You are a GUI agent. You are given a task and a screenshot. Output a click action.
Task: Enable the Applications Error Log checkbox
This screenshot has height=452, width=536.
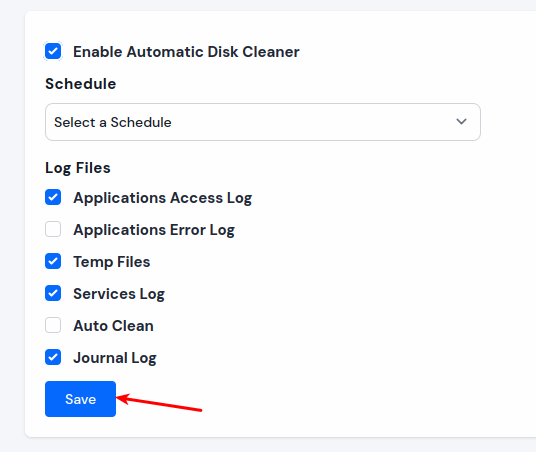(x=53, y=229)
